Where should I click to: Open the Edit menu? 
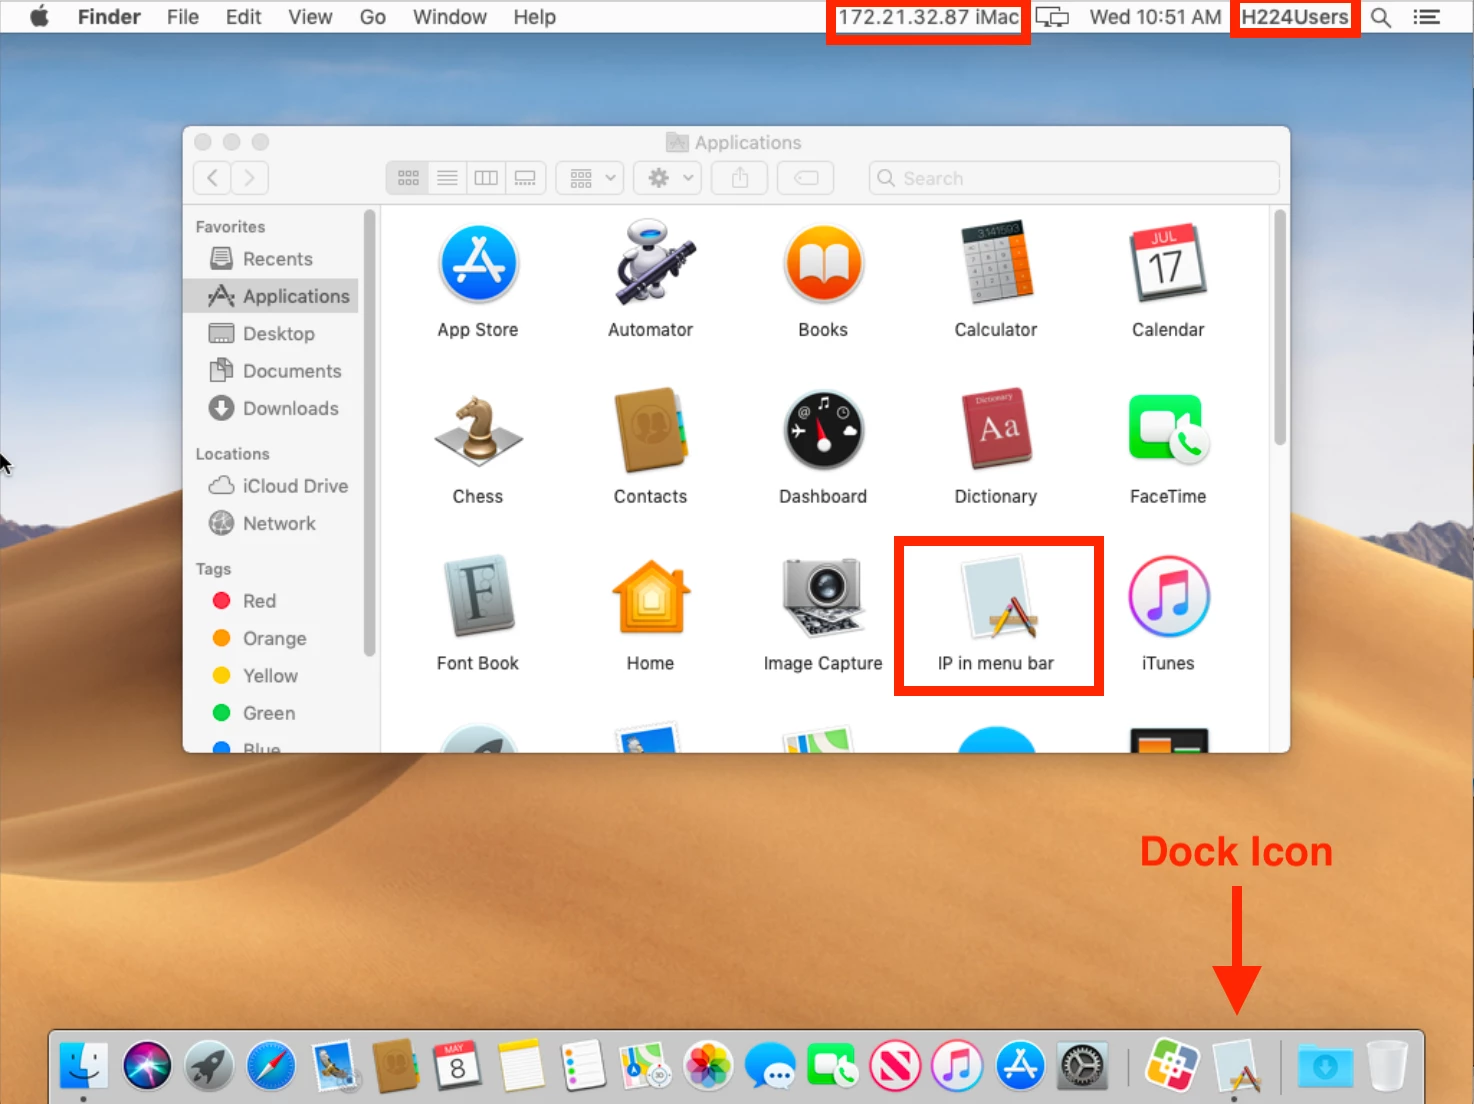coord(243,17)
